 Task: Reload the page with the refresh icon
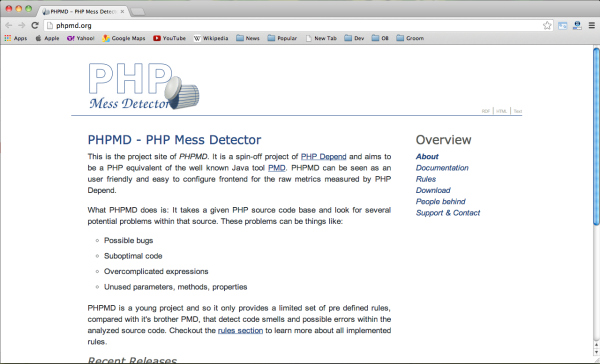pos(35,25)
